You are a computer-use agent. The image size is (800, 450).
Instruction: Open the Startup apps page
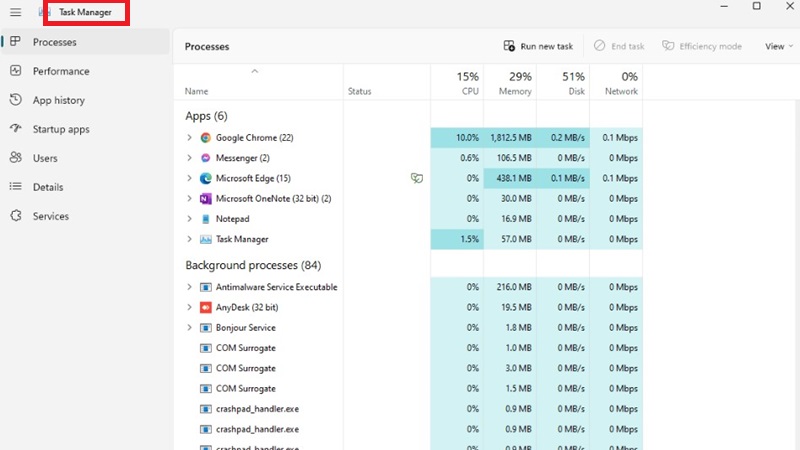[60, 129]
